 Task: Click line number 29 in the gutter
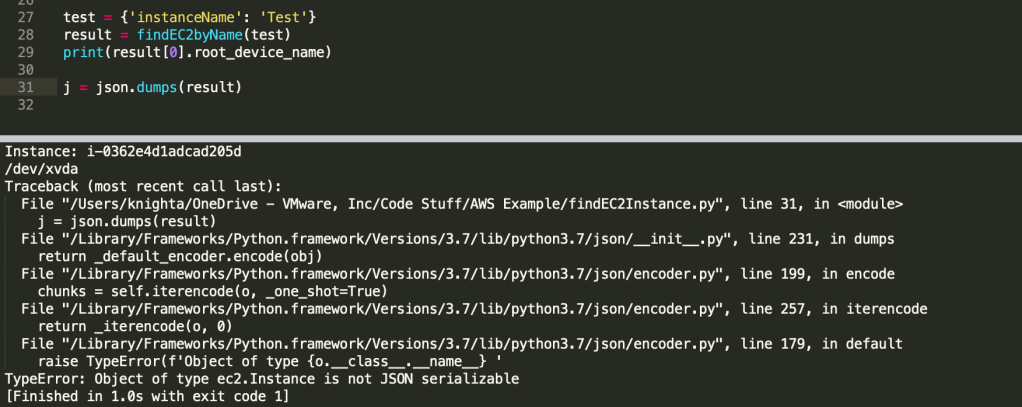26,51
